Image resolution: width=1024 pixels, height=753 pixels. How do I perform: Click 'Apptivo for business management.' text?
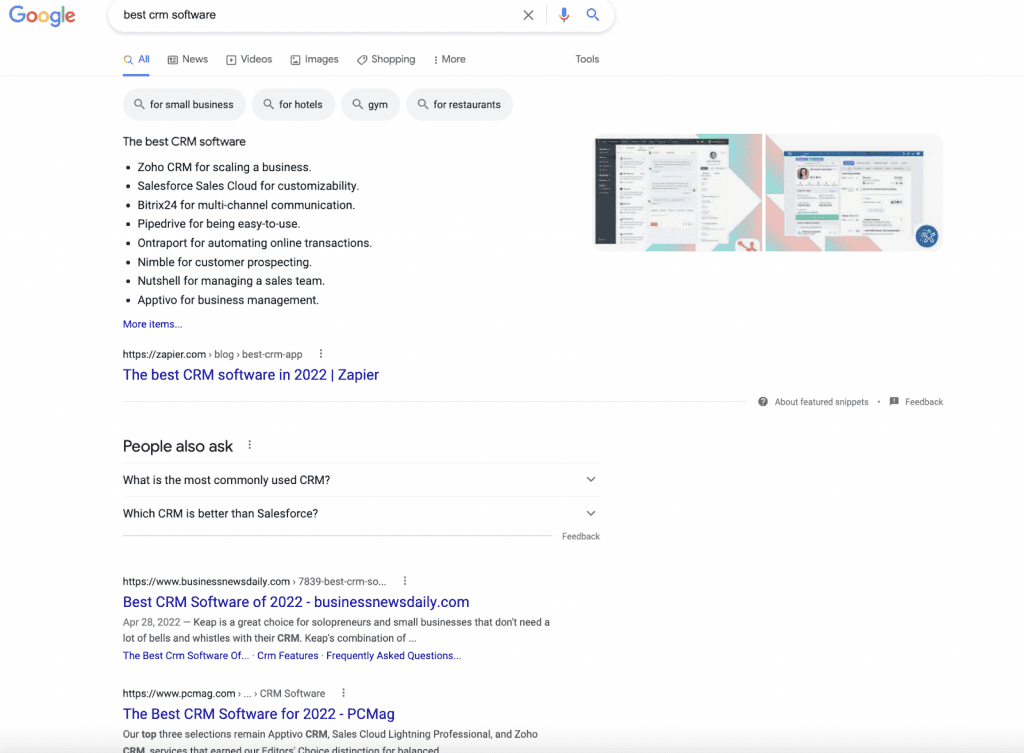click(228, 300)
